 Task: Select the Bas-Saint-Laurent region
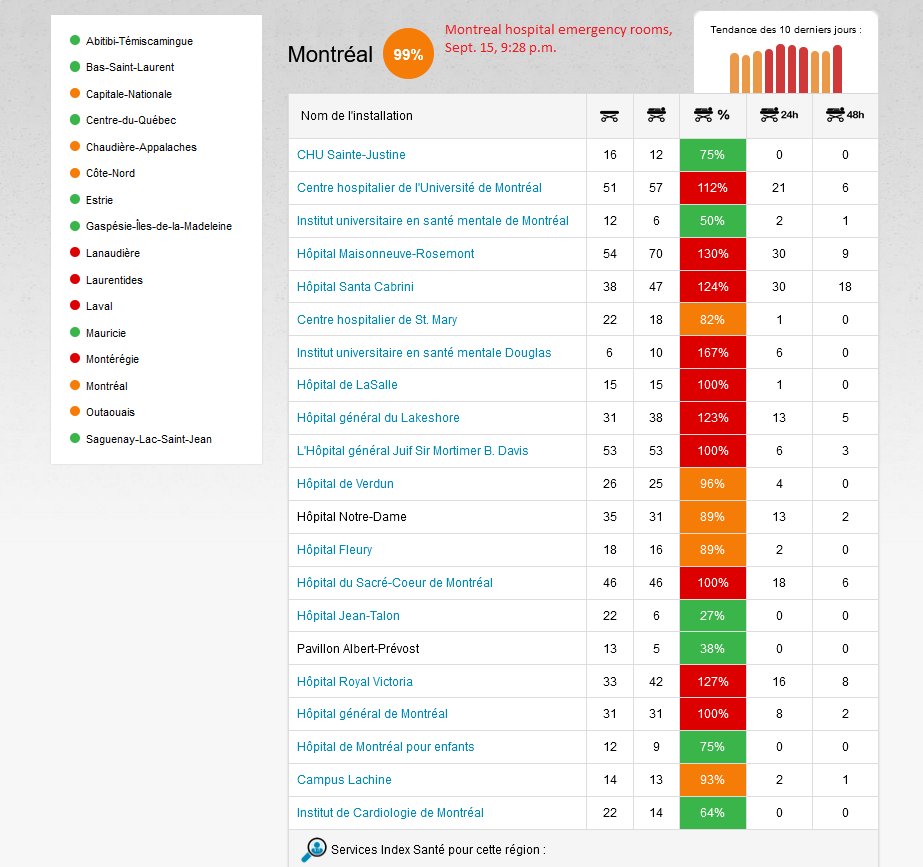click(x=130, y=67)
